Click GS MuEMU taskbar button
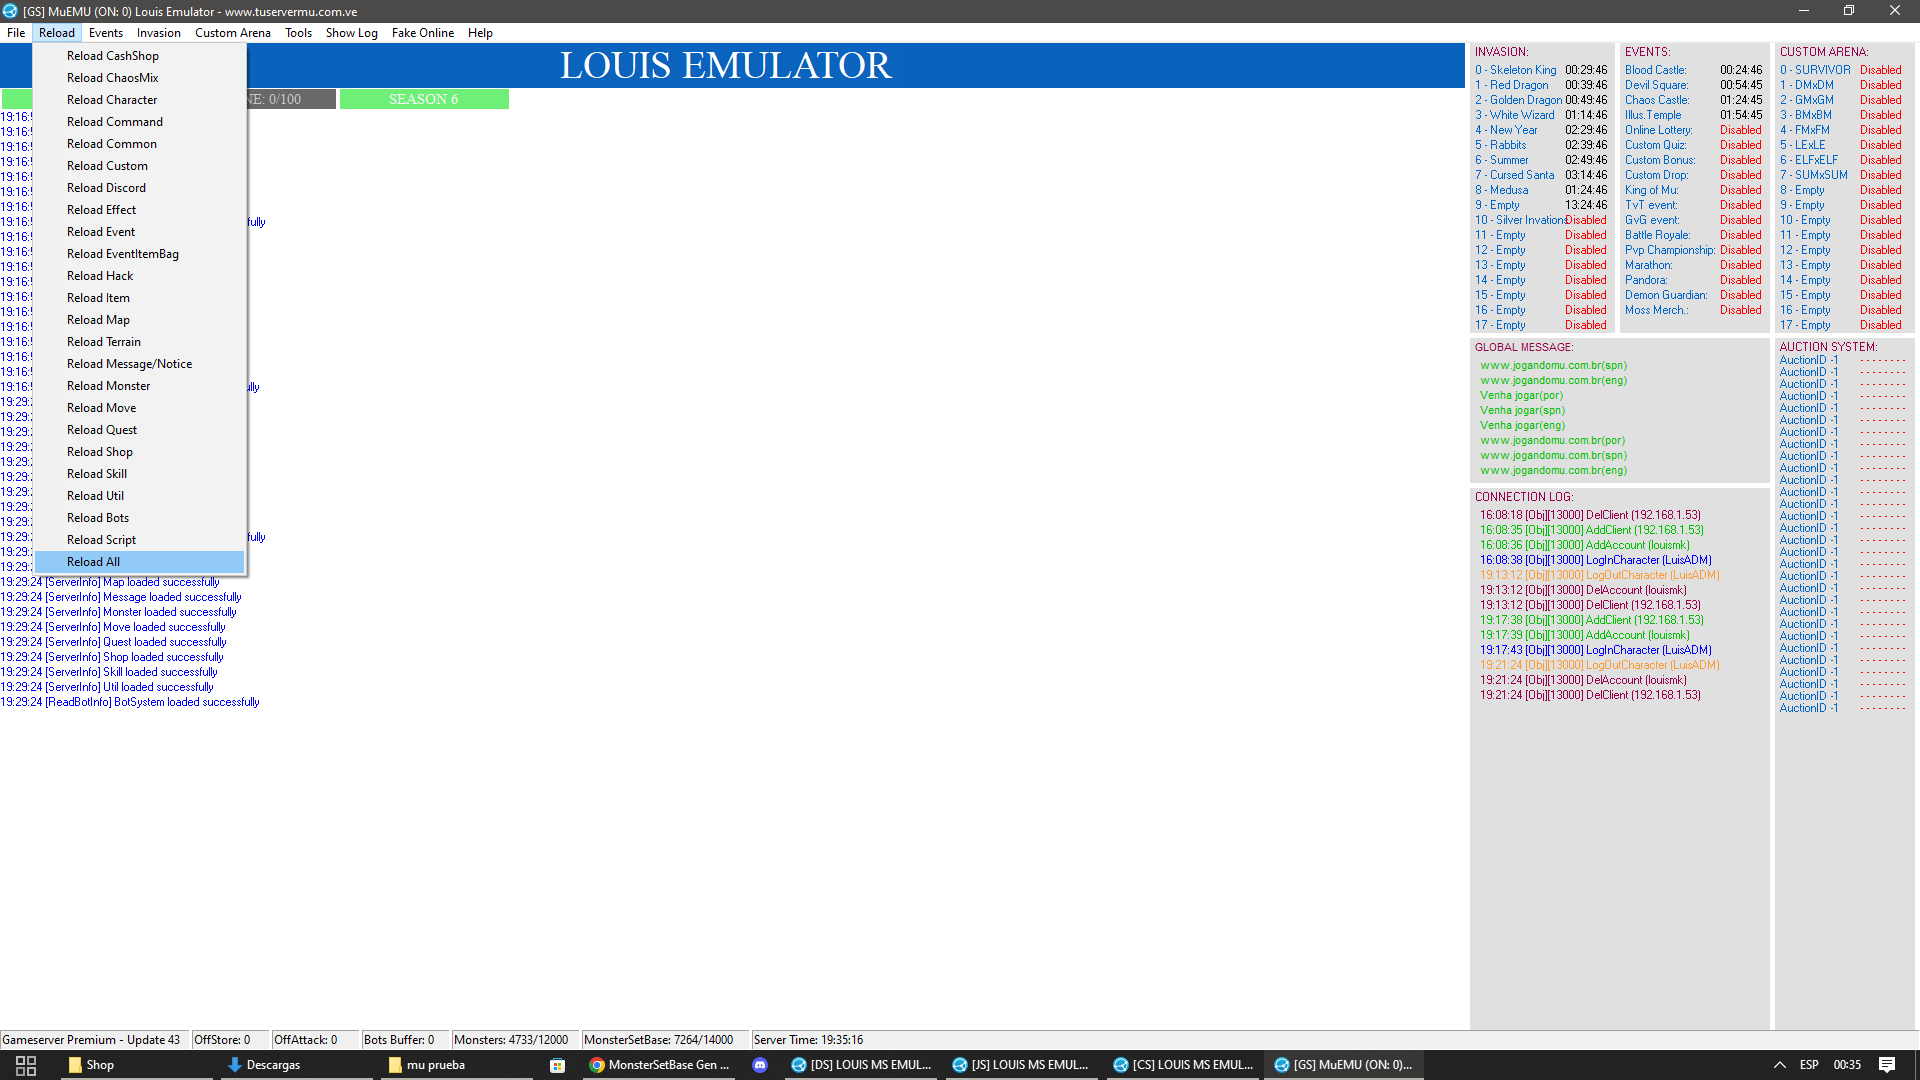 coord(1344,1065)
